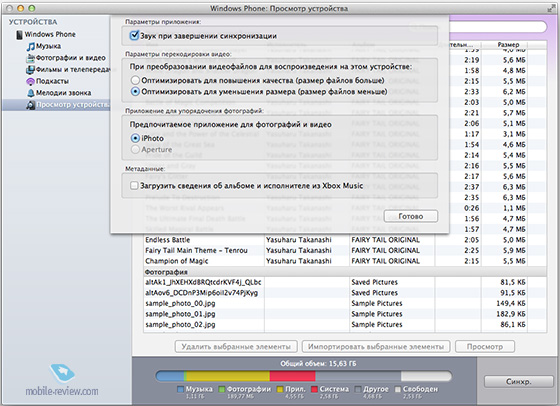Click the 182,9 КБ size cell

pyautogui.click(x=511, y=314)
